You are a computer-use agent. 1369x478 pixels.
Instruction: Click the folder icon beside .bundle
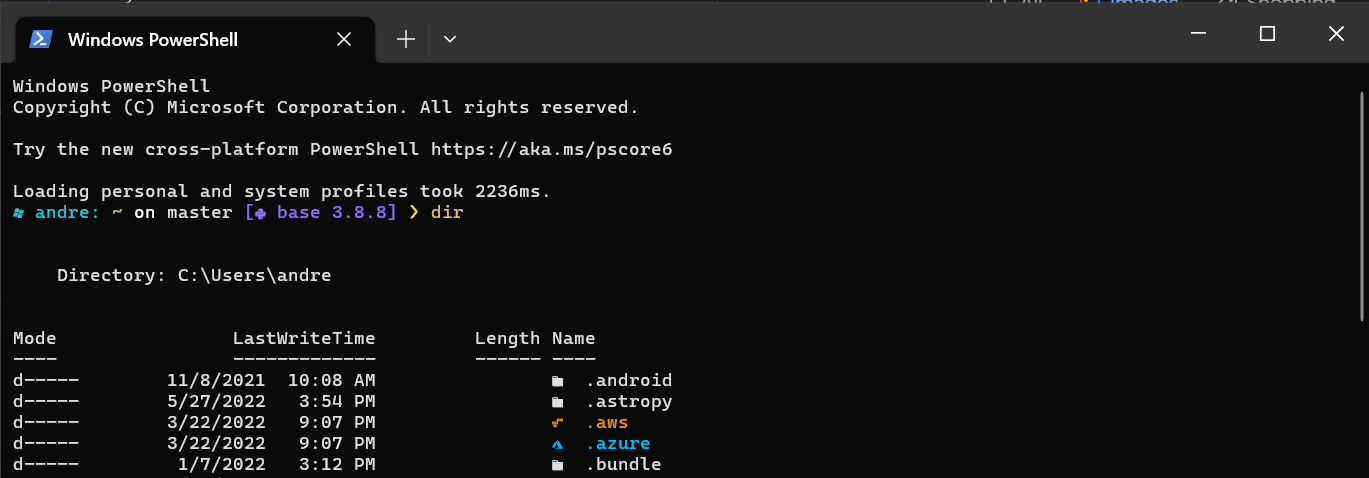pyautogui.click(x=557, y=465)
